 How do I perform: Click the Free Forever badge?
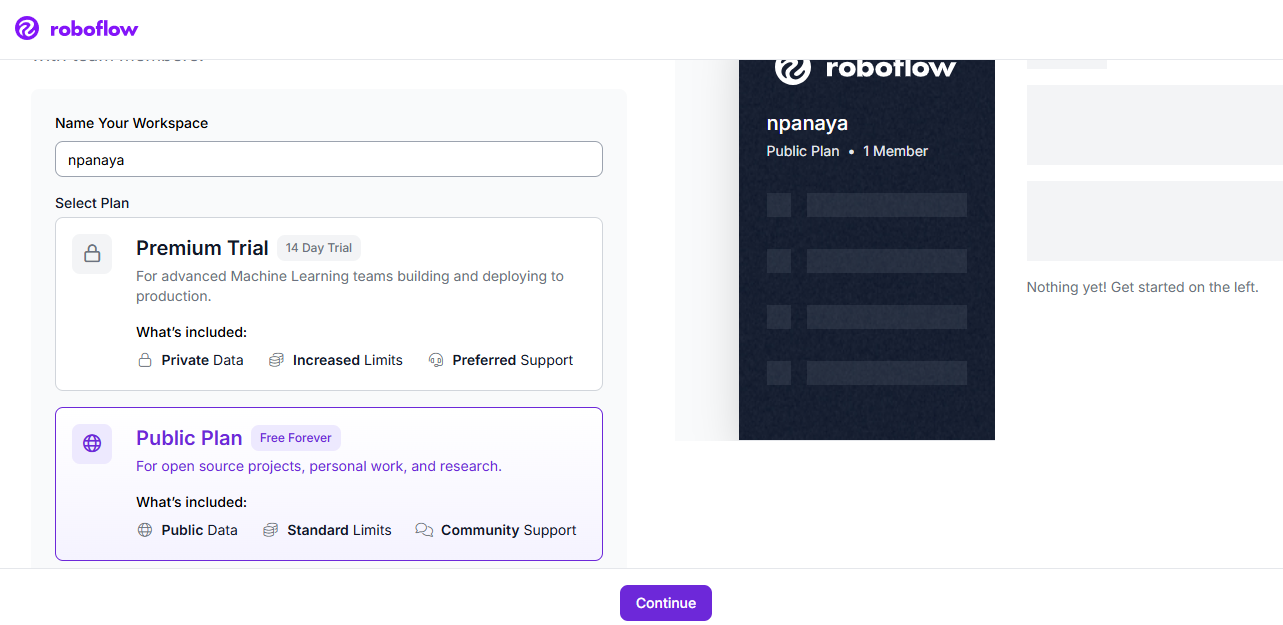tap(296, 438)
